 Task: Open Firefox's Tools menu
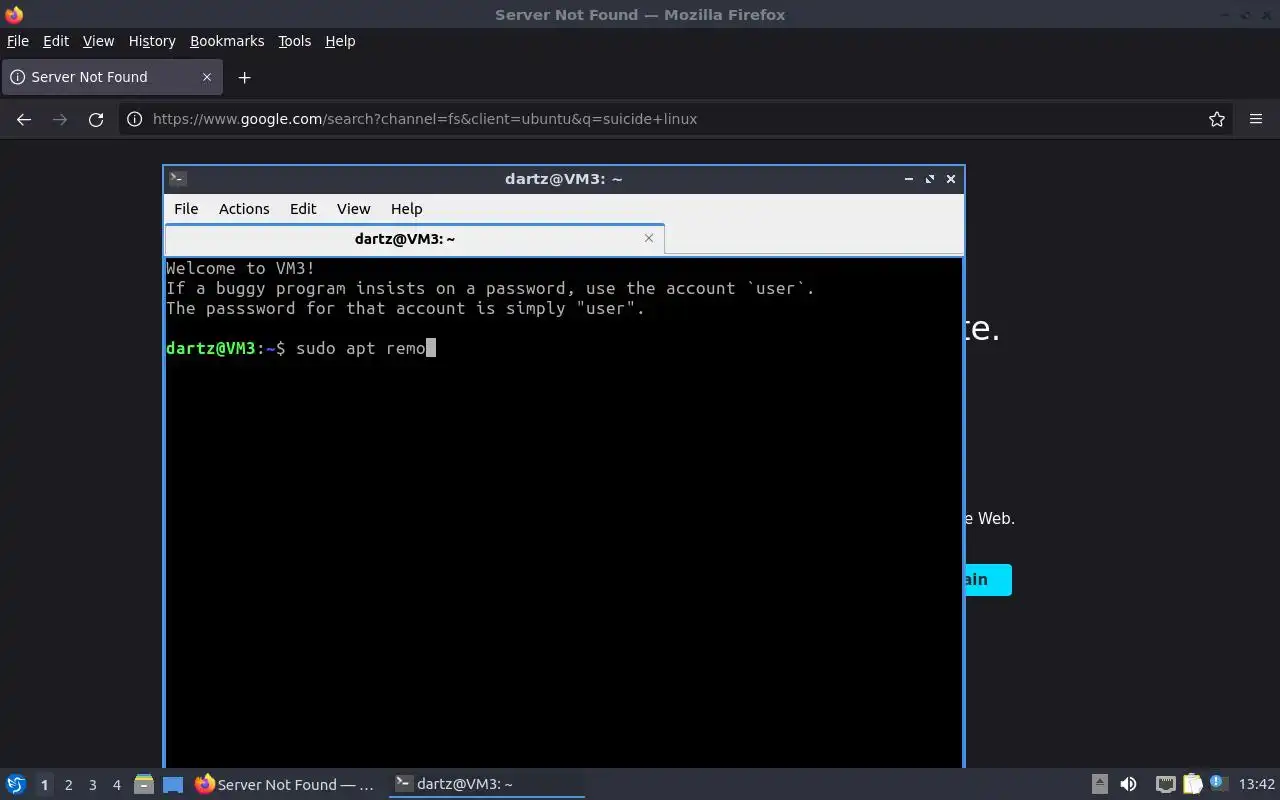pyautogui.click(x=295, y=41)
